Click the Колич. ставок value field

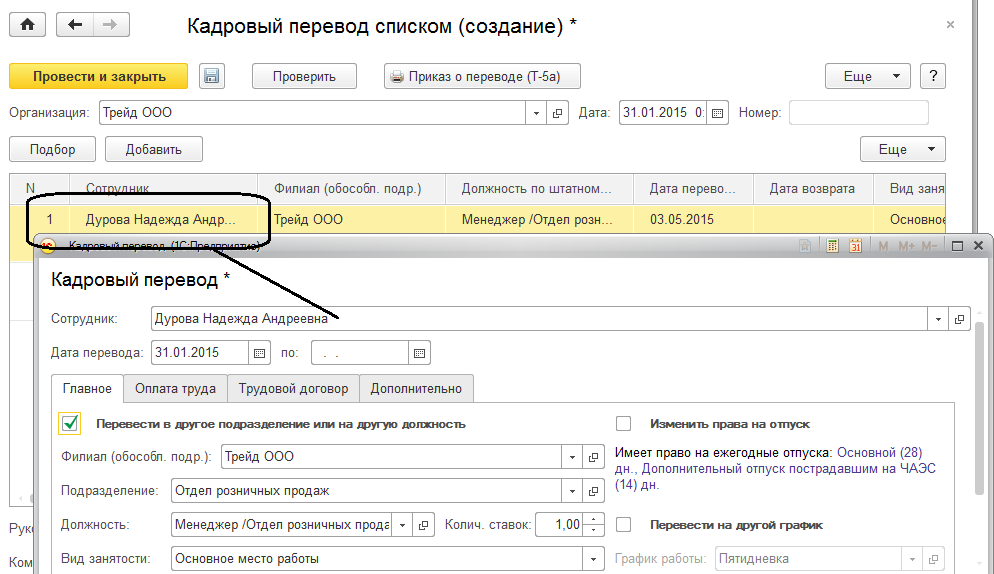[x=559, y=525]
